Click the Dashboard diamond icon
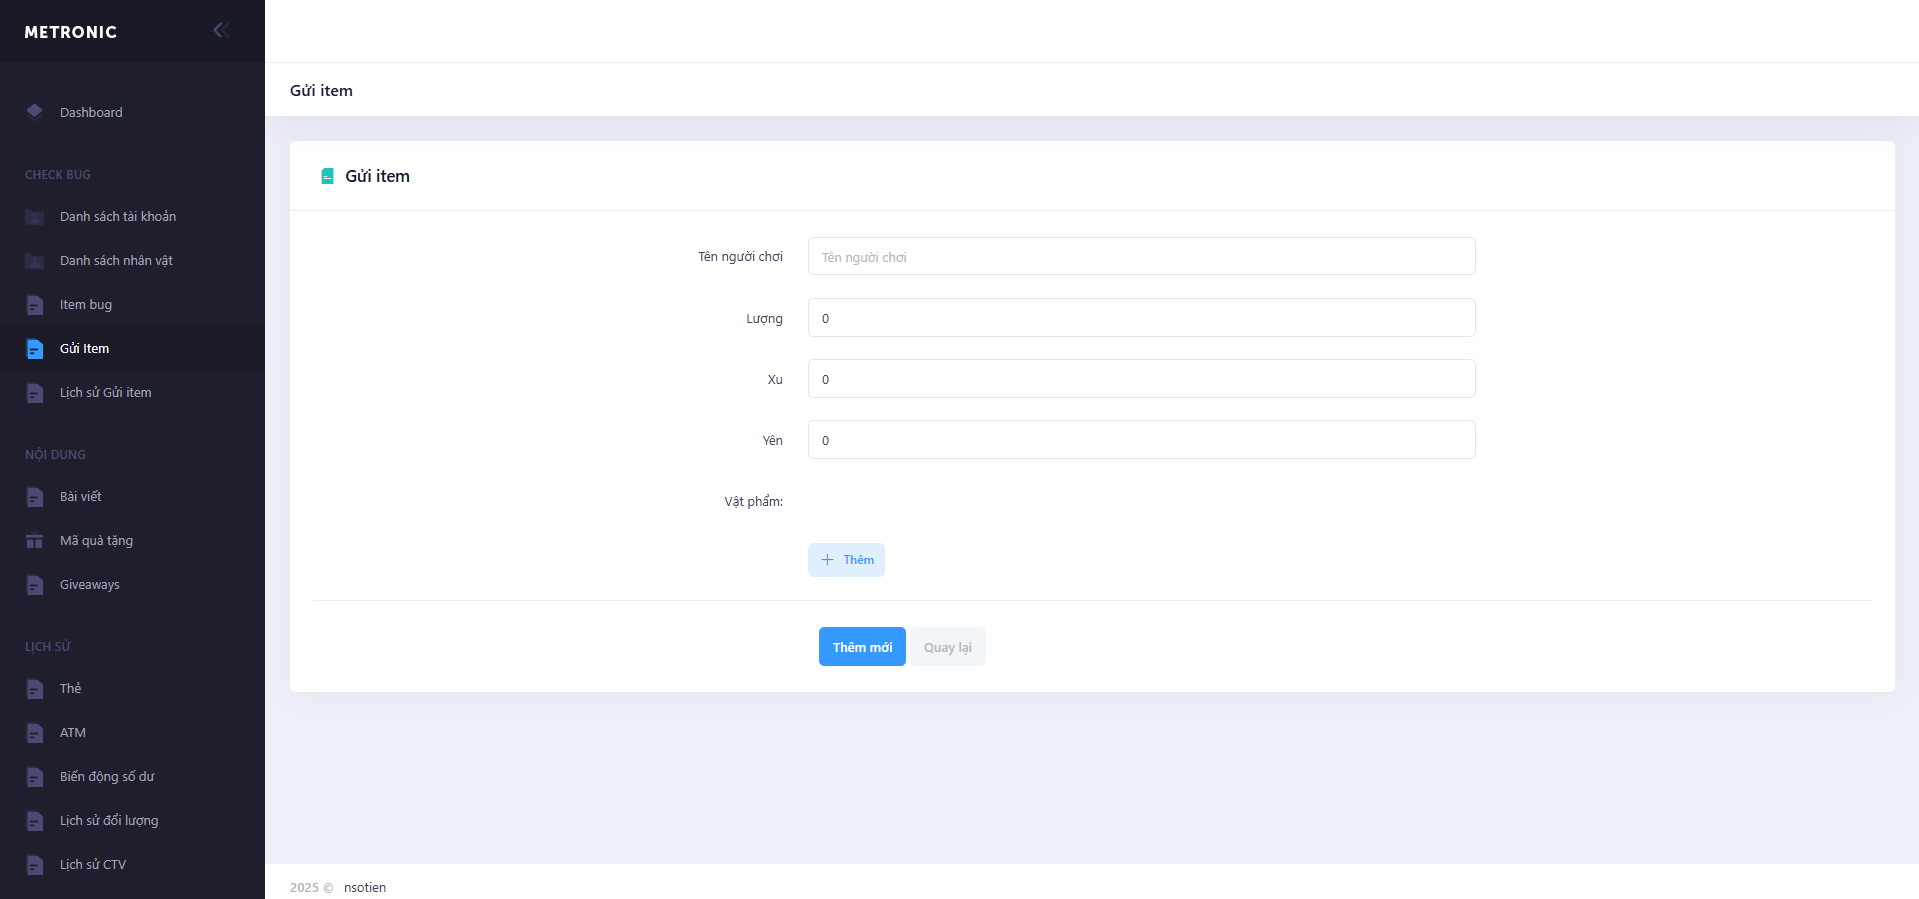This screenshot has height=899, width=1919. click(x=35, y=111)
